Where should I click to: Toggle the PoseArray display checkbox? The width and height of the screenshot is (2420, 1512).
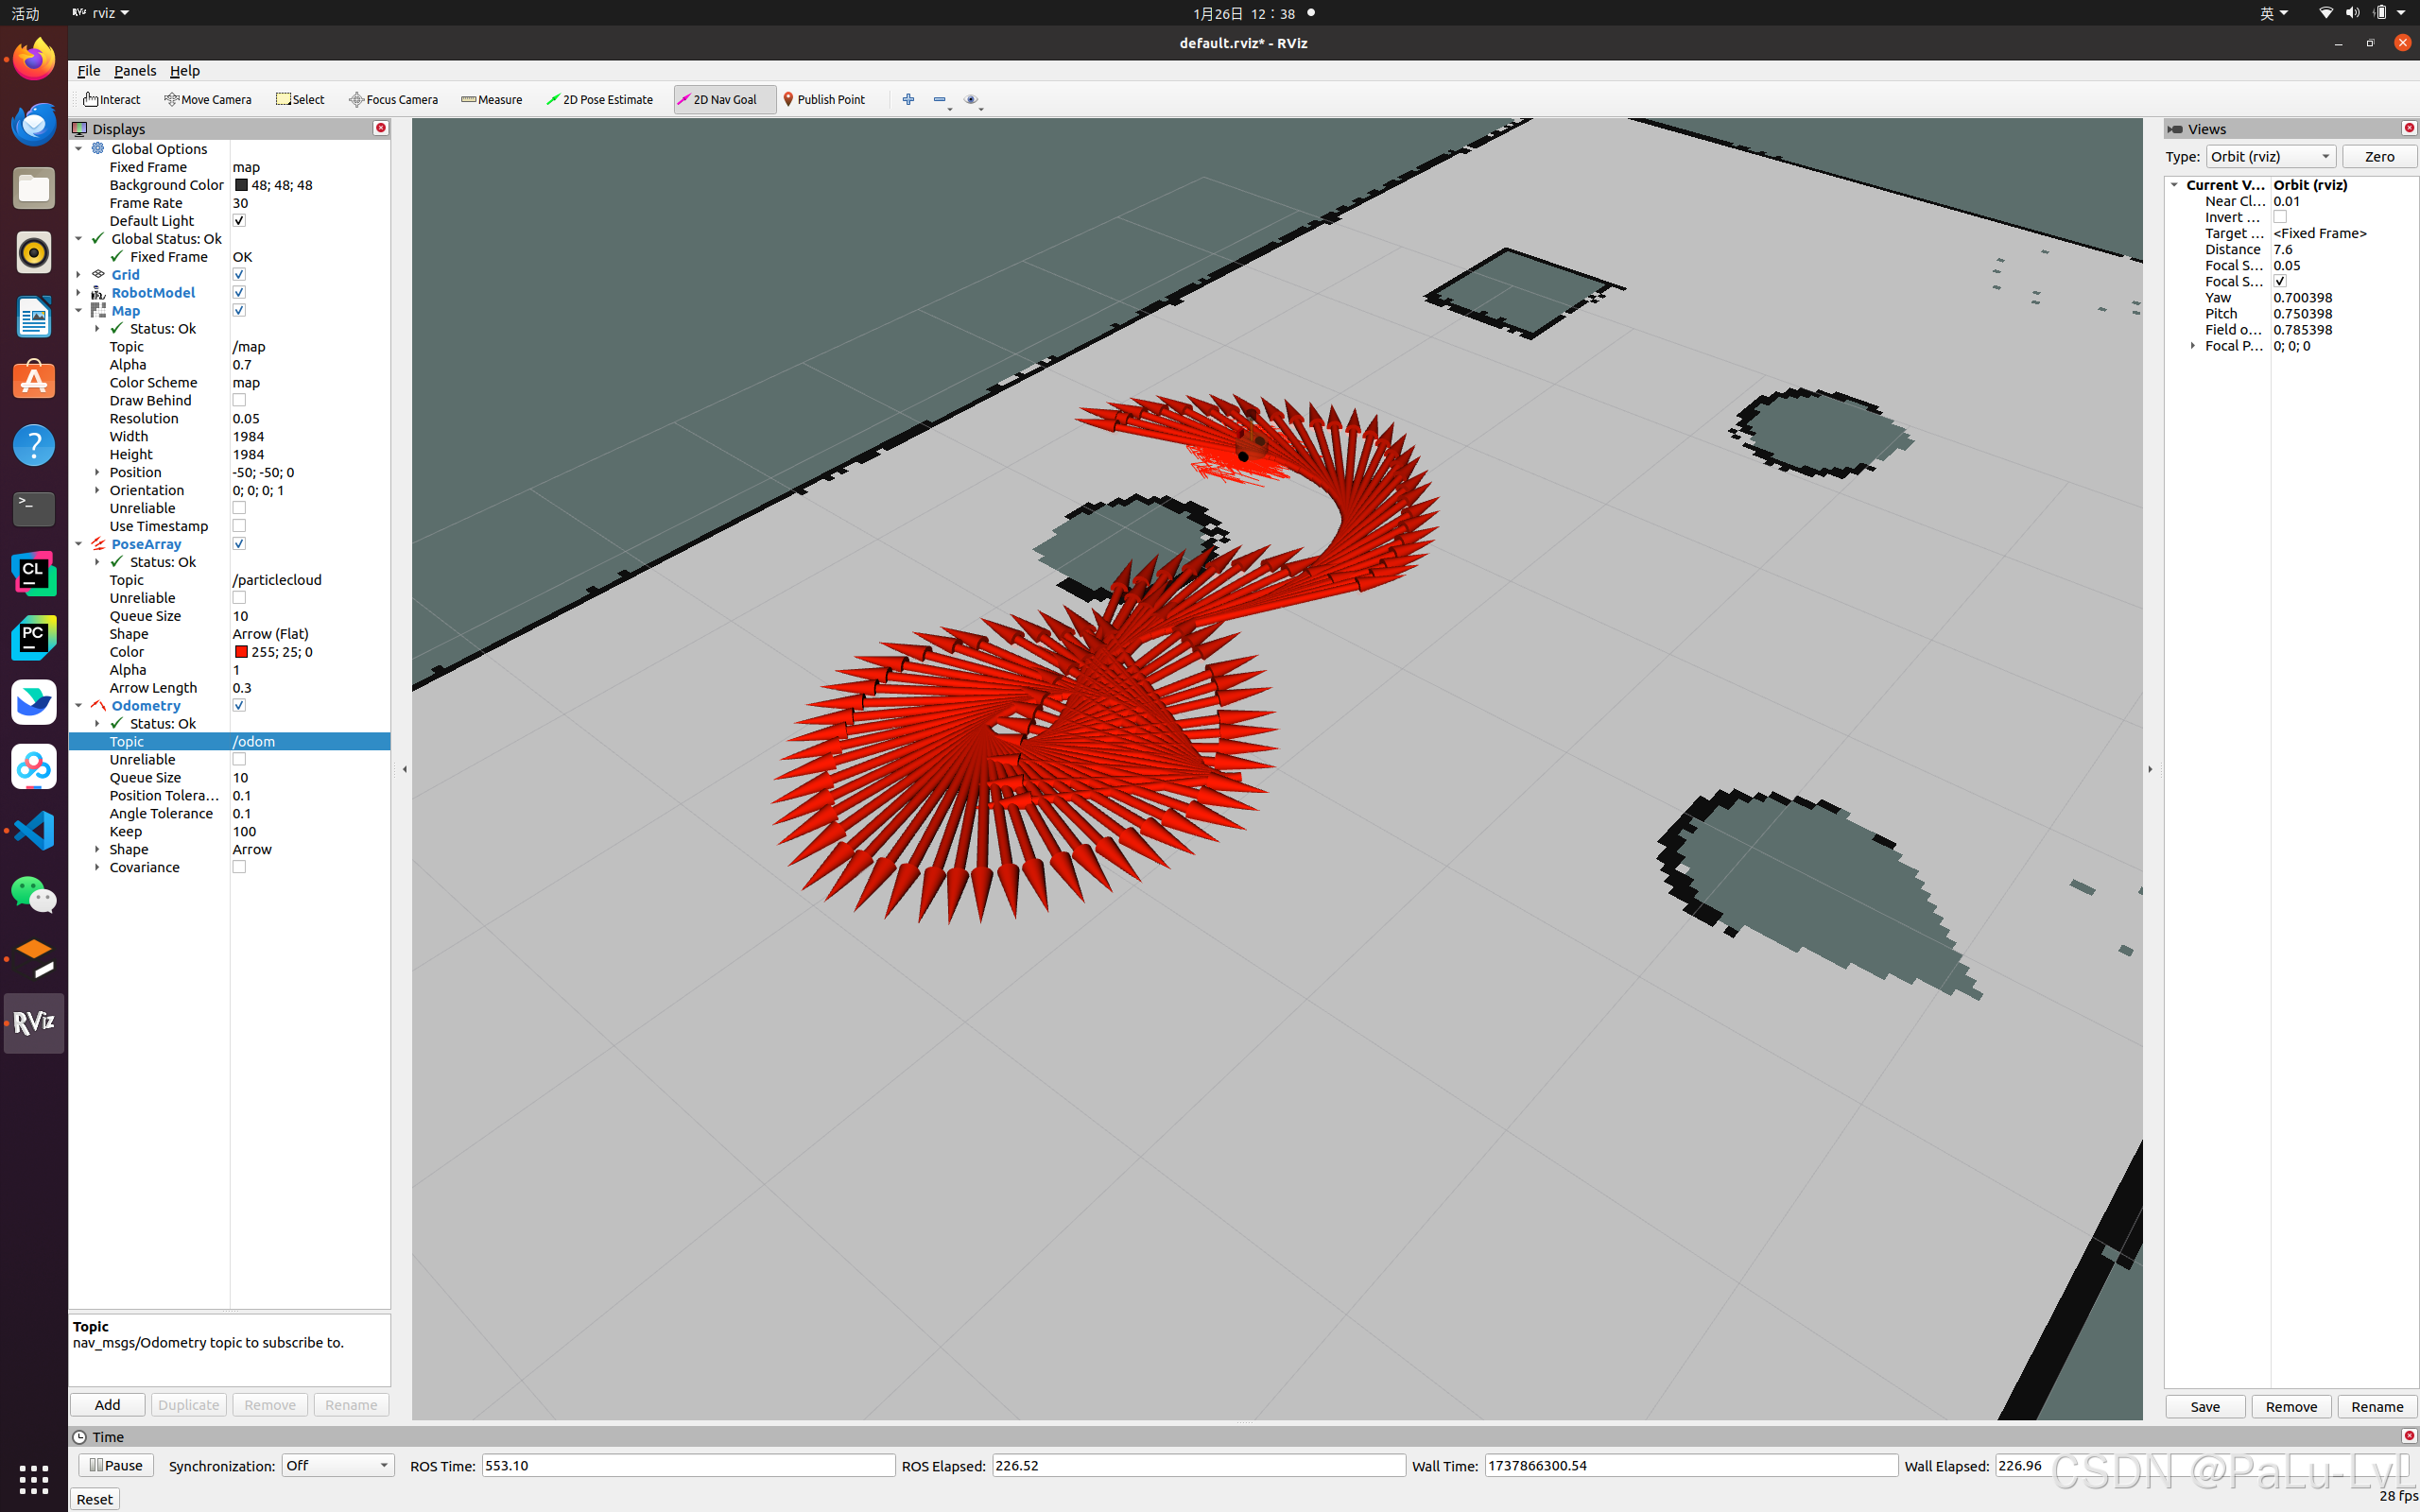pyautogui.click(x=239, y=544)
